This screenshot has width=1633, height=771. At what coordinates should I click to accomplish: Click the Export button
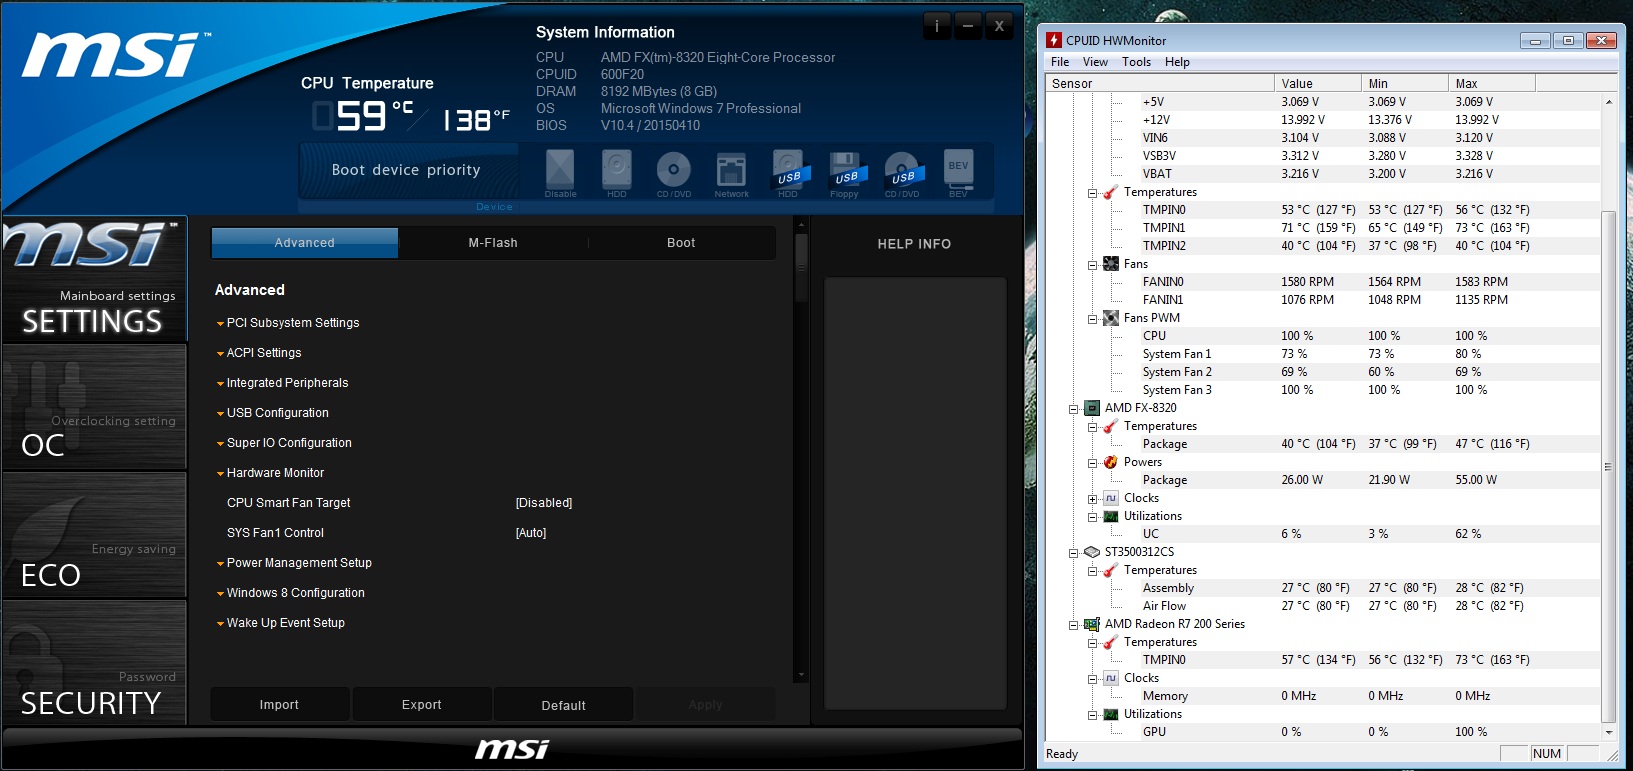(x=421, y=705)
